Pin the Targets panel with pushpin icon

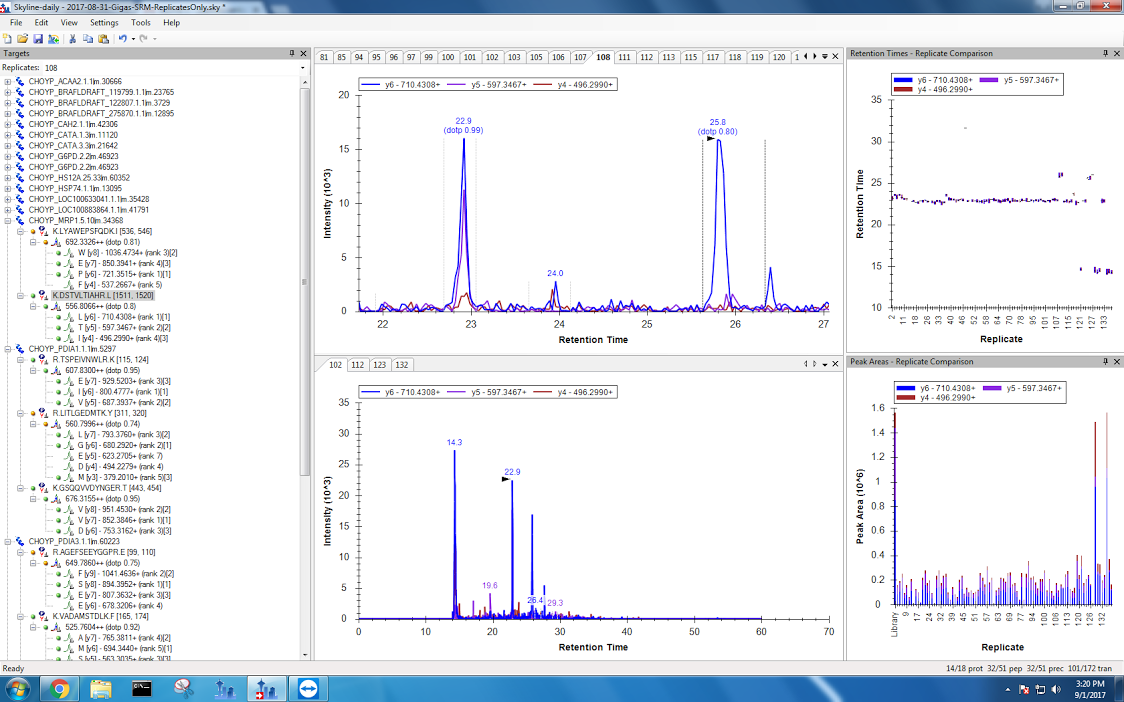point(292,53)
